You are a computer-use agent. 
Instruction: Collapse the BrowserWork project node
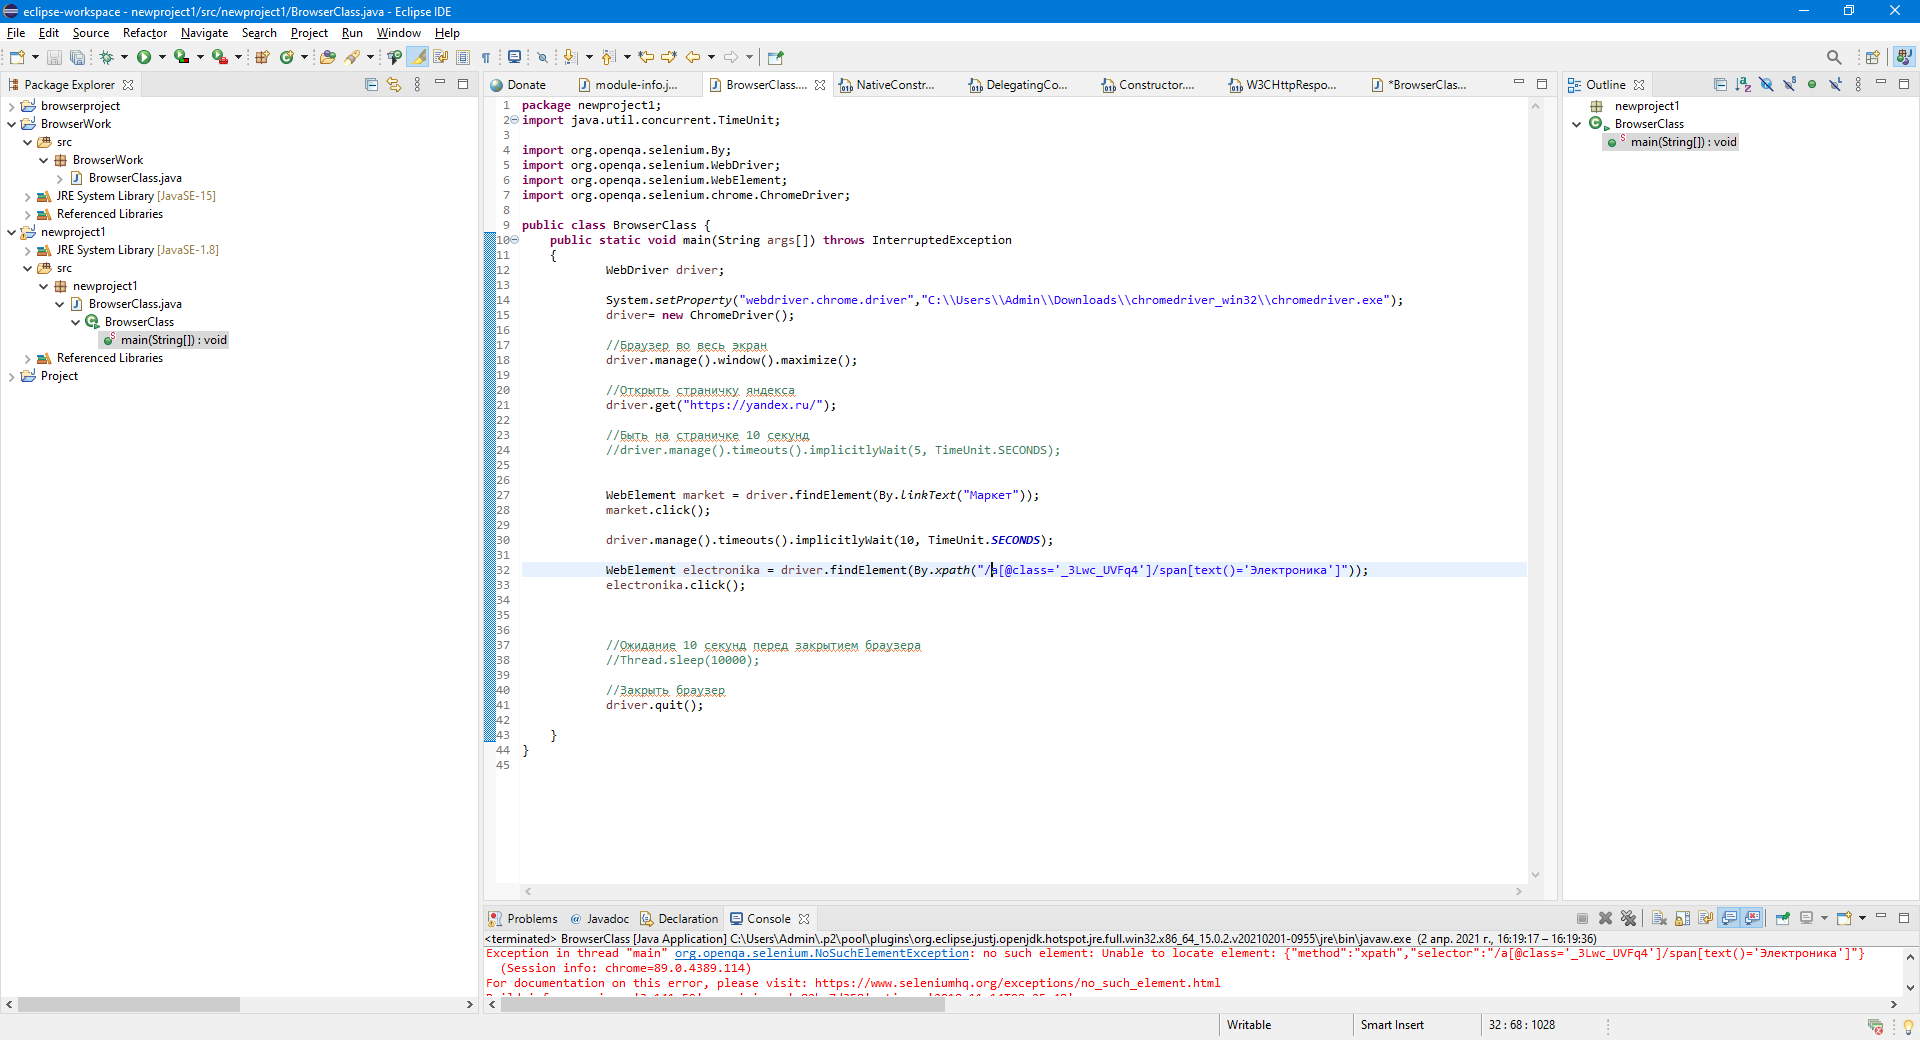(x=12, y=124)
